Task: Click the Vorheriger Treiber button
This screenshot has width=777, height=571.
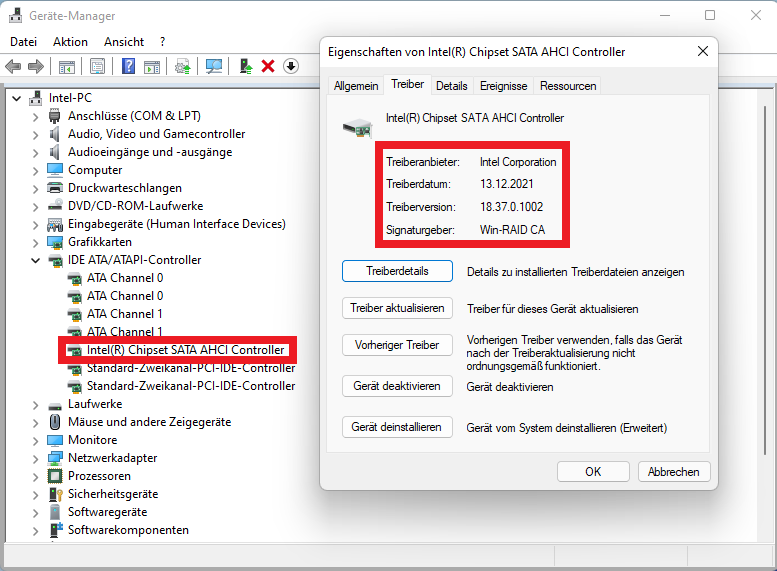Action: tap(397, 345)
